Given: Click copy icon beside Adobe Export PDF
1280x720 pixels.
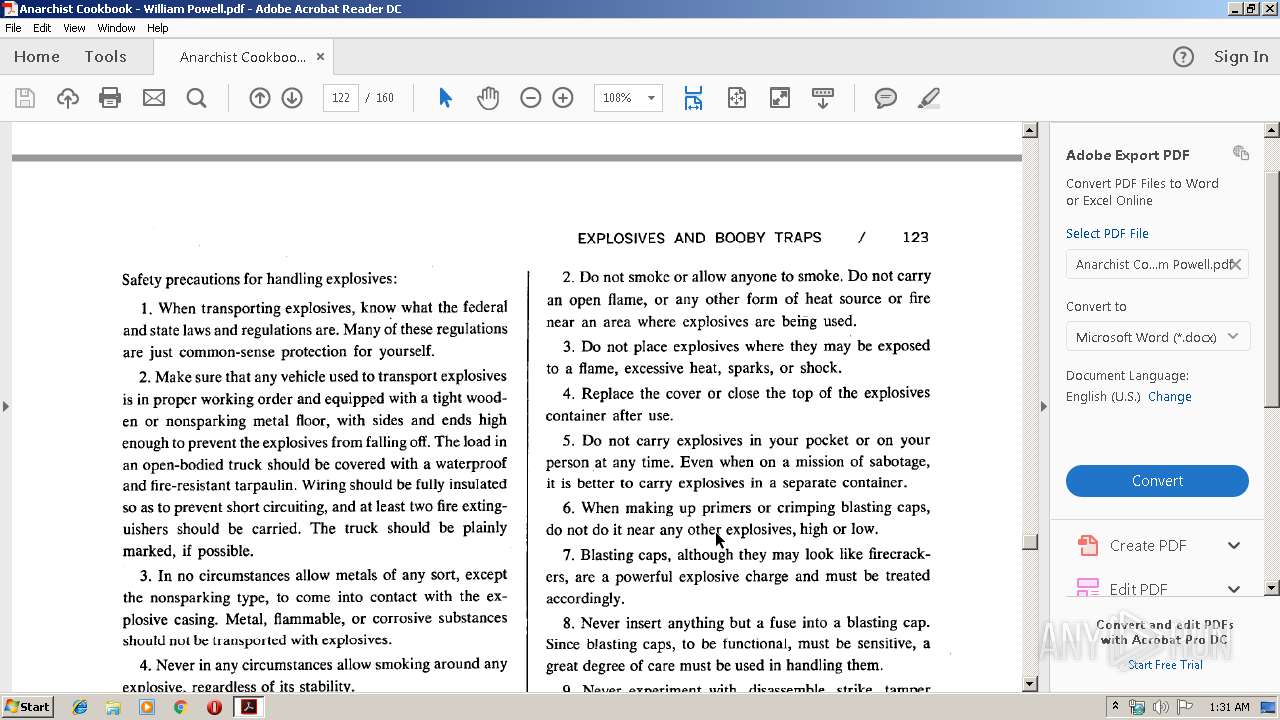Looking at the screenshot, I should [1241, 153].
